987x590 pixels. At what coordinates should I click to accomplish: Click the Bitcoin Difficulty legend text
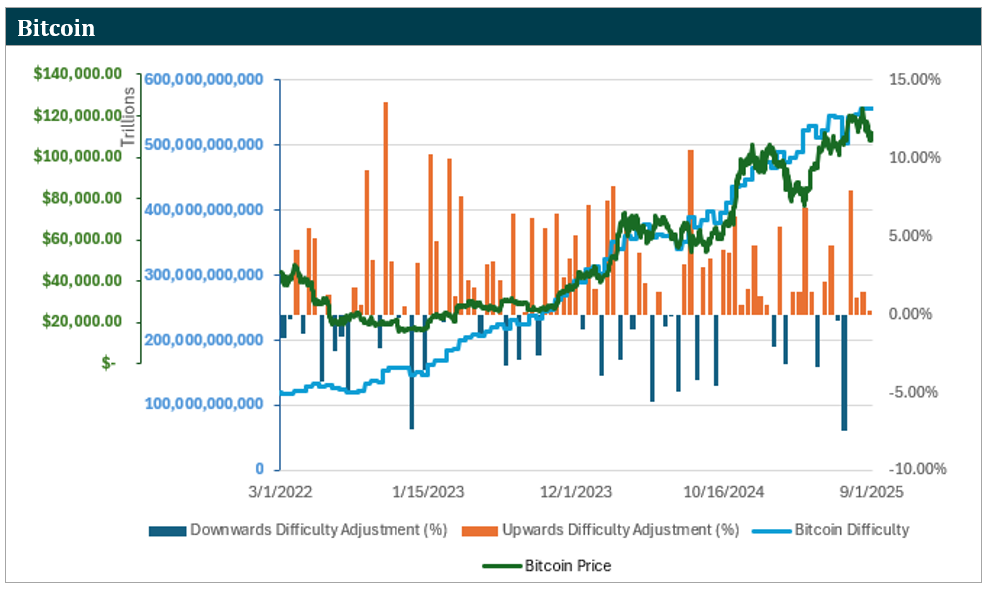pyautogui.click(x=852, y=530)
